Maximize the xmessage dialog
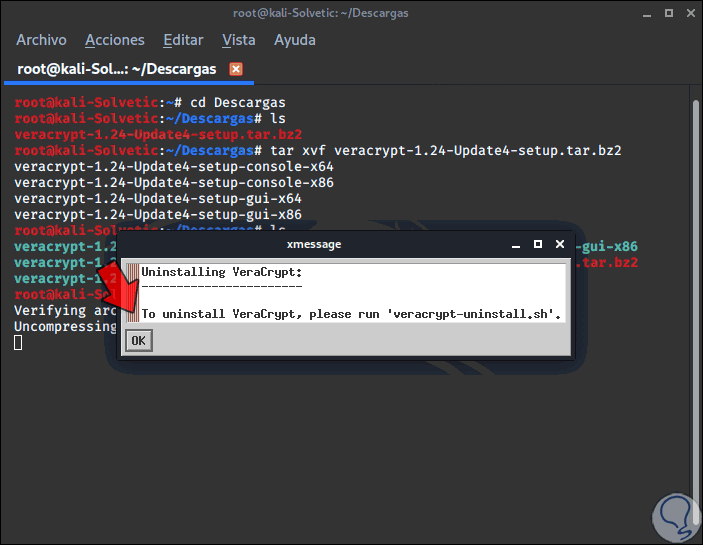 point(538,244)
